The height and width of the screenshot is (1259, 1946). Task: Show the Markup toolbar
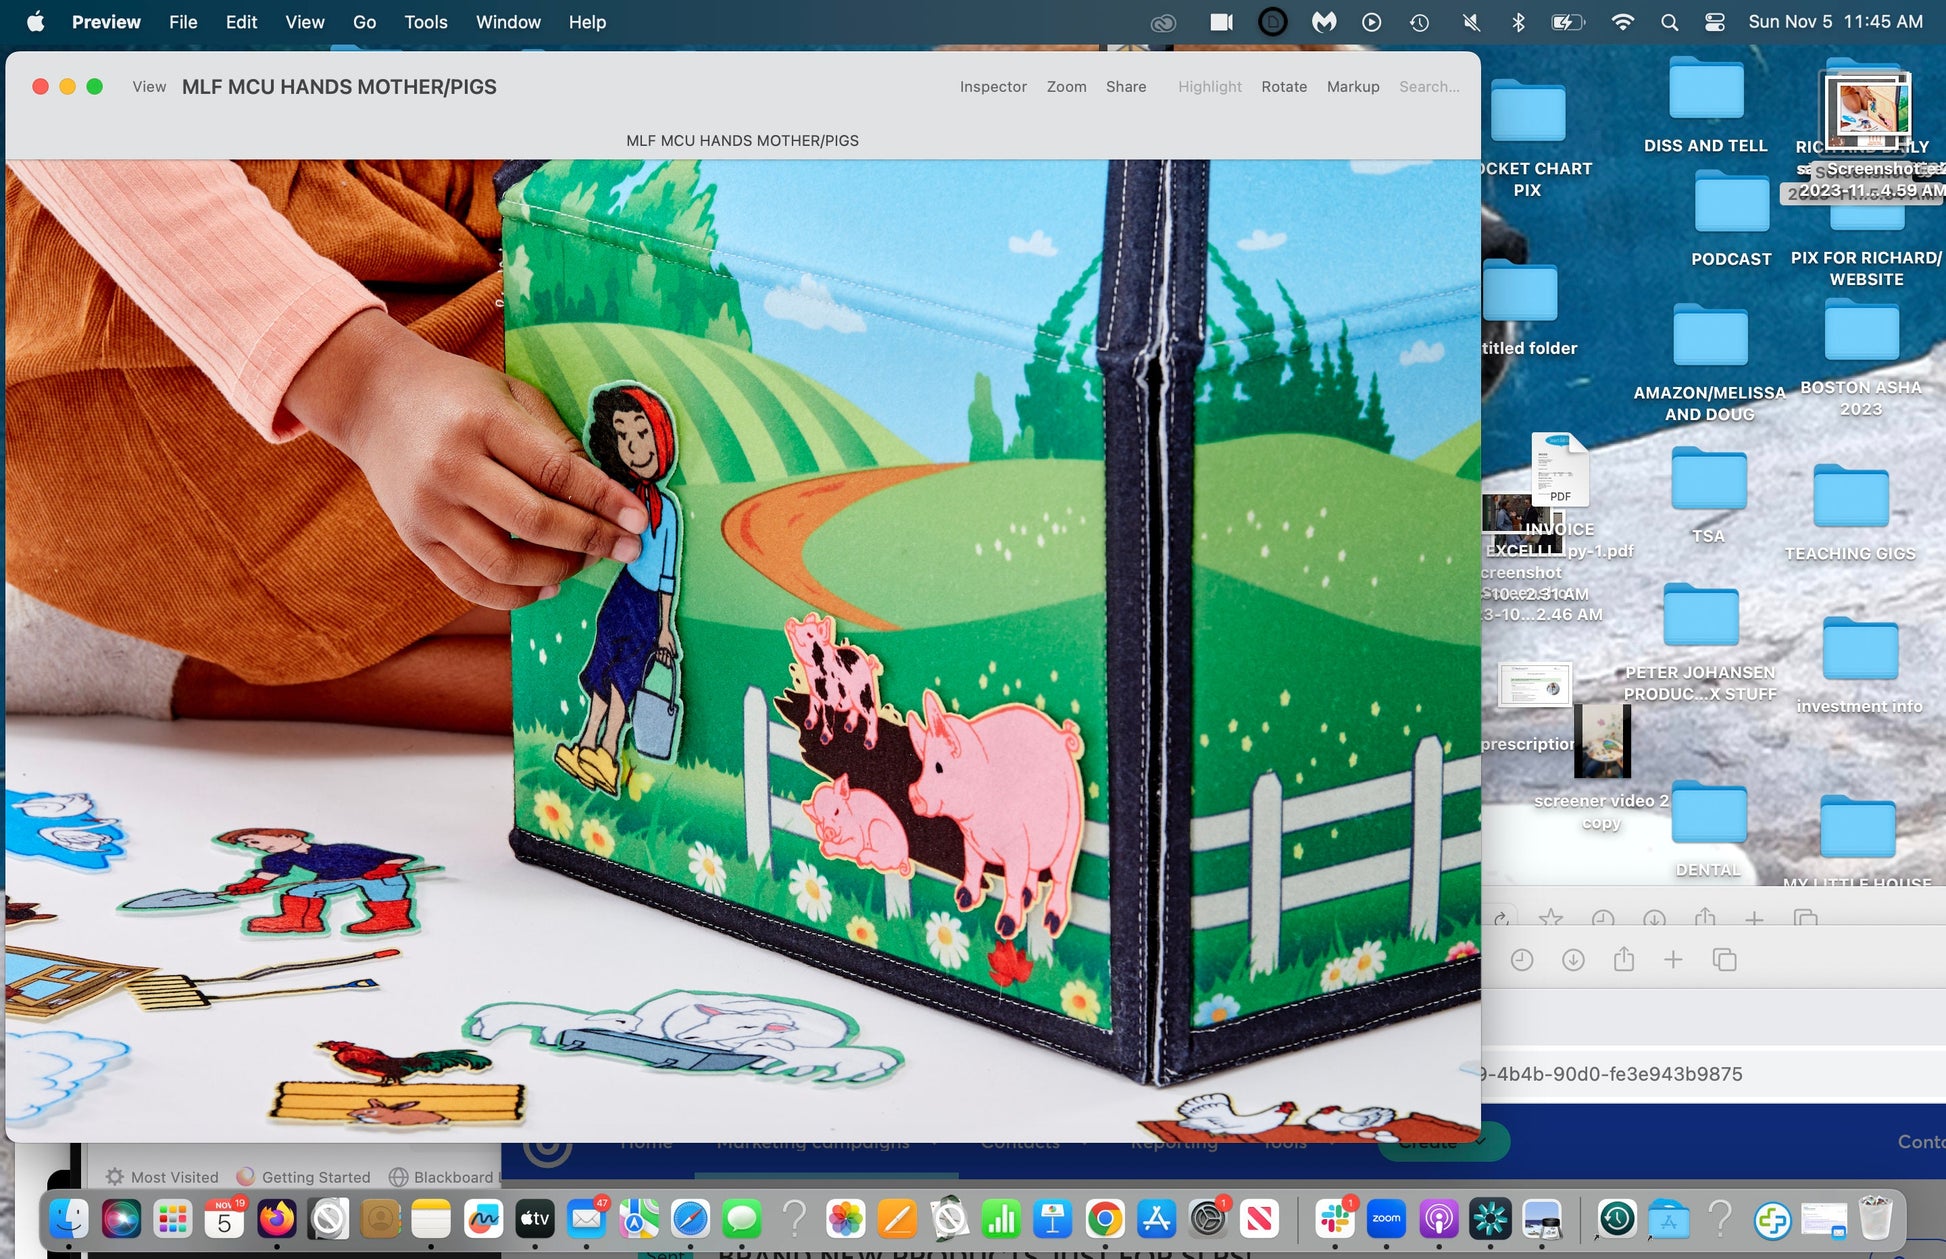click(x=1352, y=87)
